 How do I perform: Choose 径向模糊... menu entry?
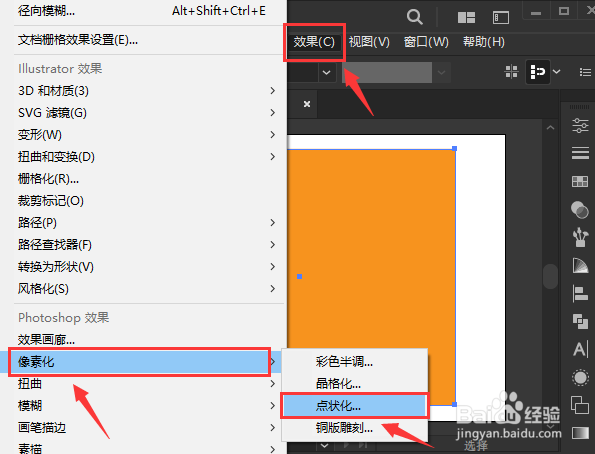[142, 11]
